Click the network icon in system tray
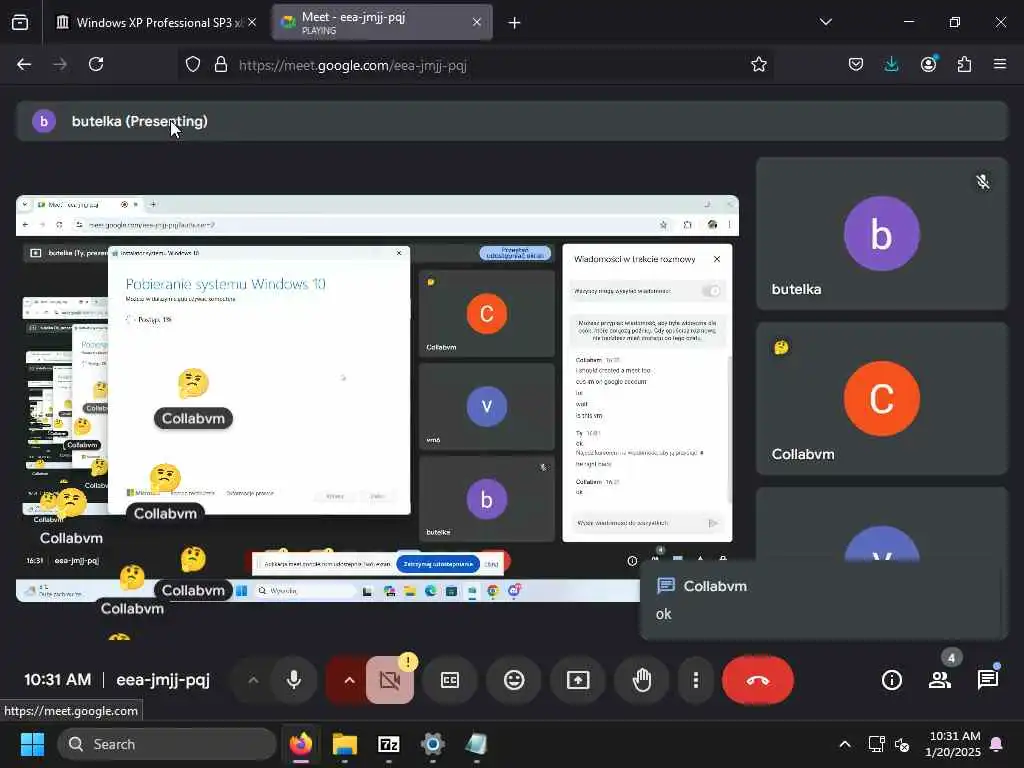1024x768 pixels. (876, 744)
